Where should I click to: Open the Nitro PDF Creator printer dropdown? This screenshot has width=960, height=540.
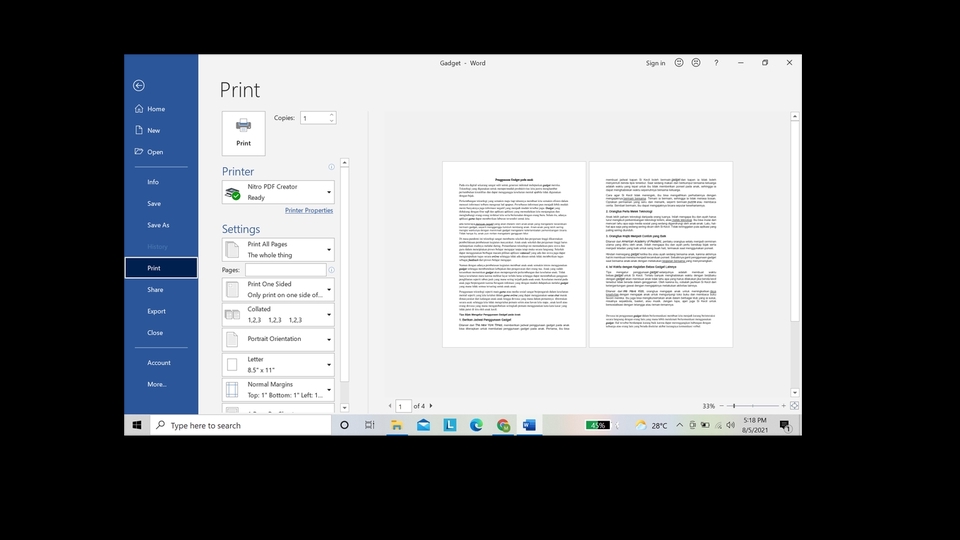(x=278, y=192)
